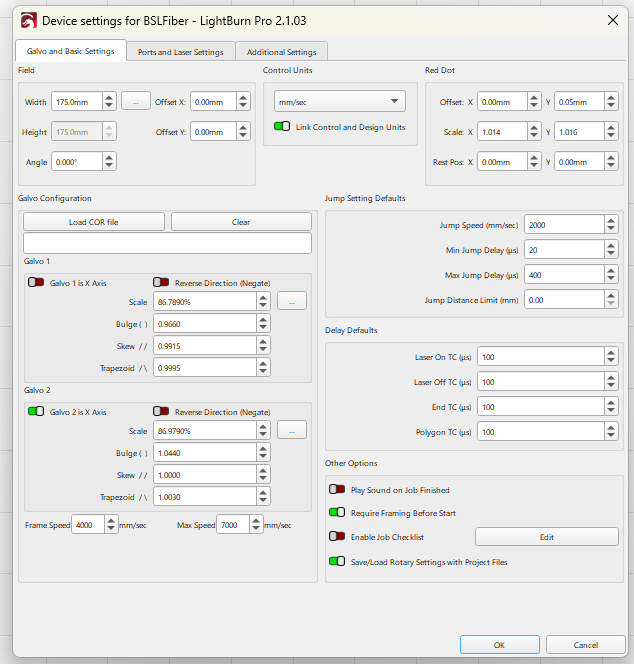Open the Additional Settings tab
The width and height of the screenshot is (634, 664).
(x=282, y=52)
